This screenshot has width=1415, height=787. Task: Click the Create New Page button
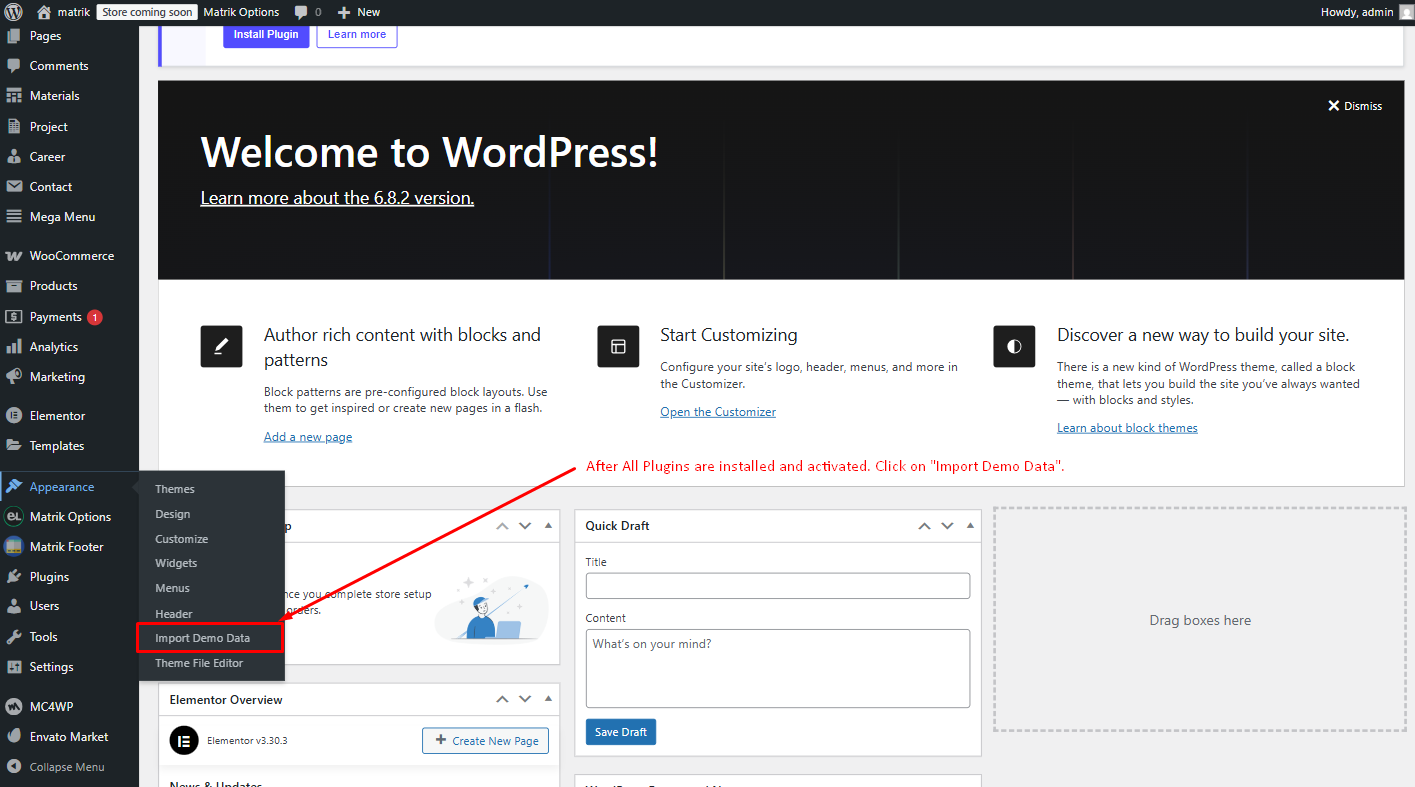(x=486, y=741)
